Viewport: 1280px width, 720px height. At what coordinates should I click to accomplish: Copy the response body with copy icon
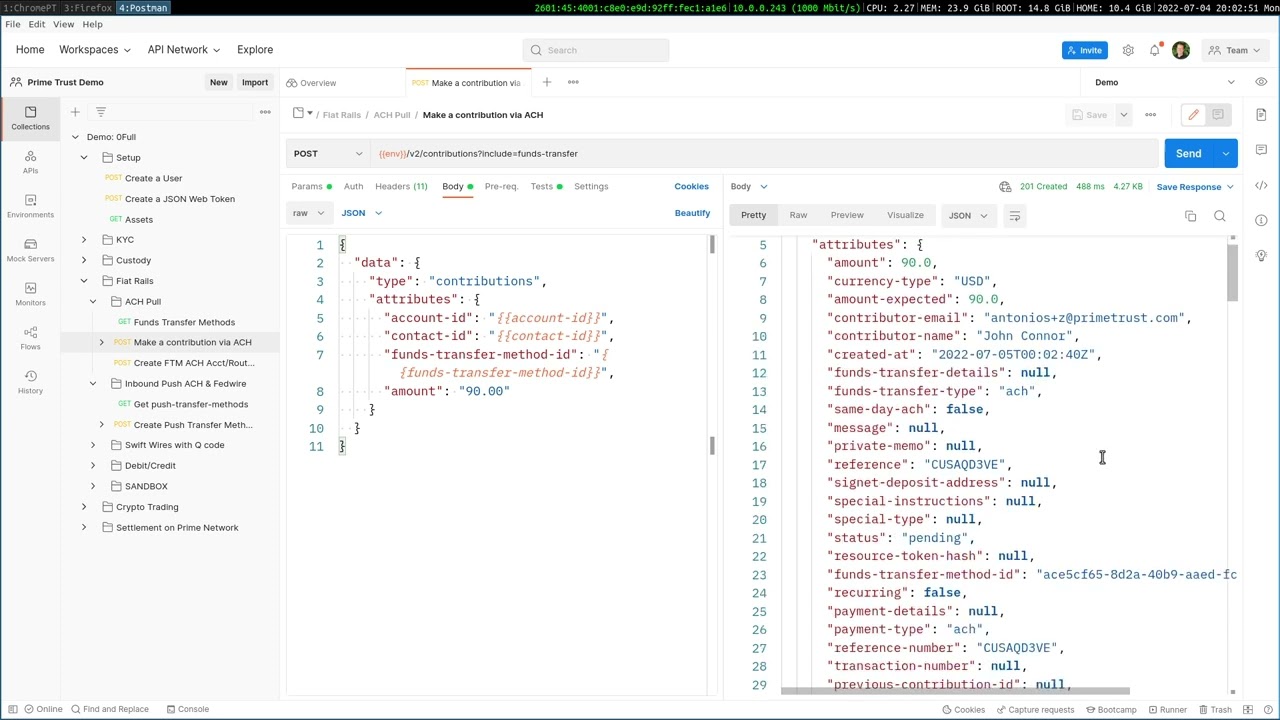tap(1190, 216)
